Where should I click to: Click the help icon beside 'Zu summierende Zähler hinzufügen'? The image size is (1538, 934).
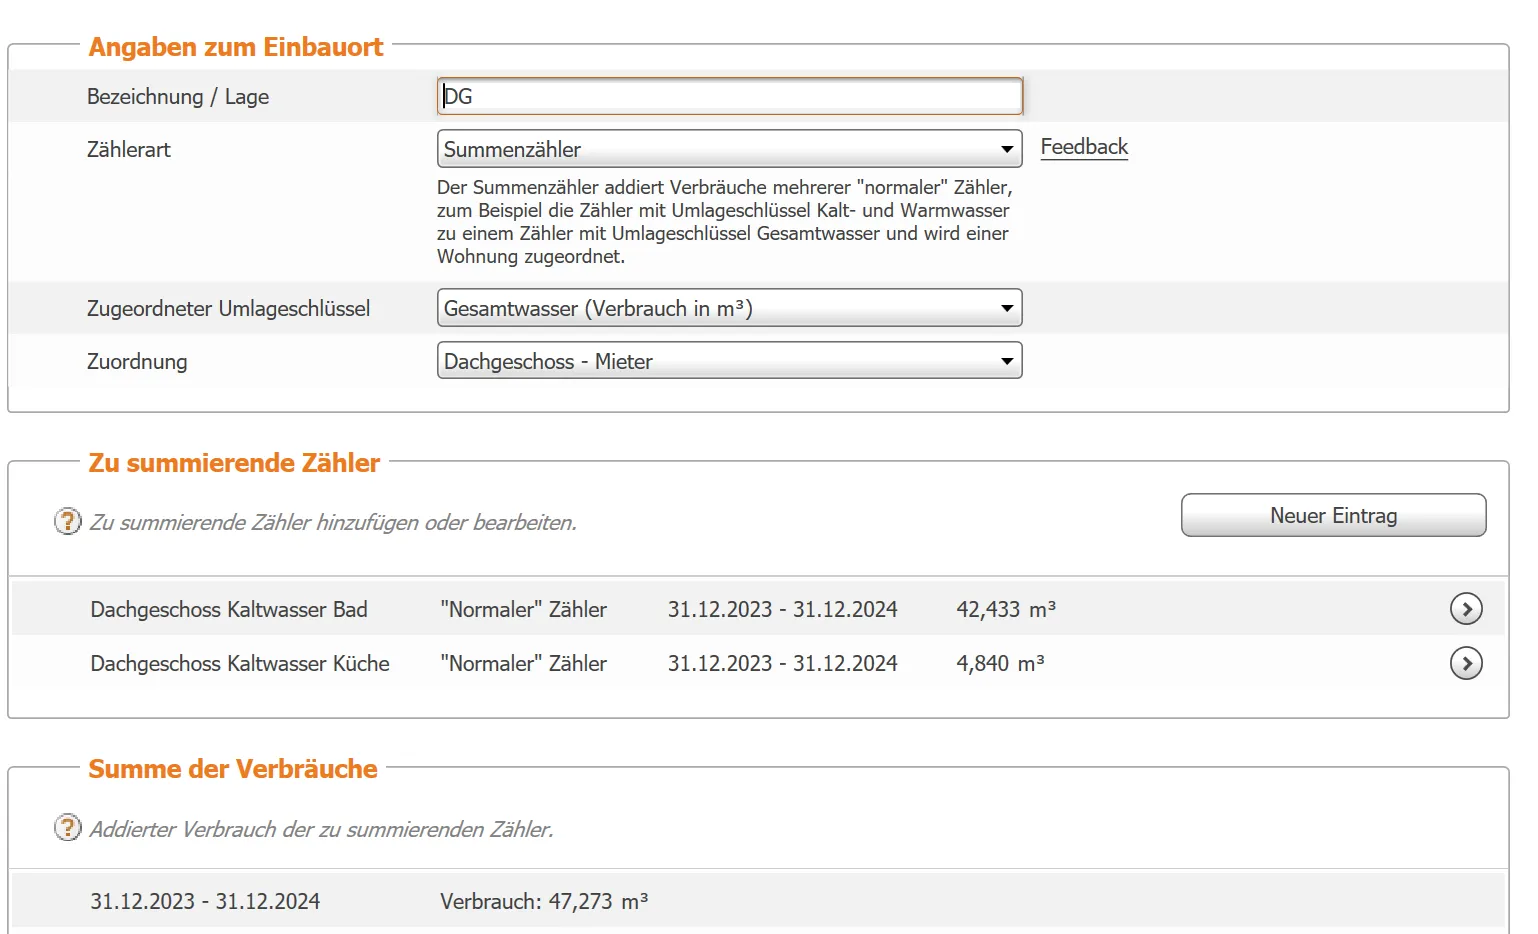click(x=67, y=521)
